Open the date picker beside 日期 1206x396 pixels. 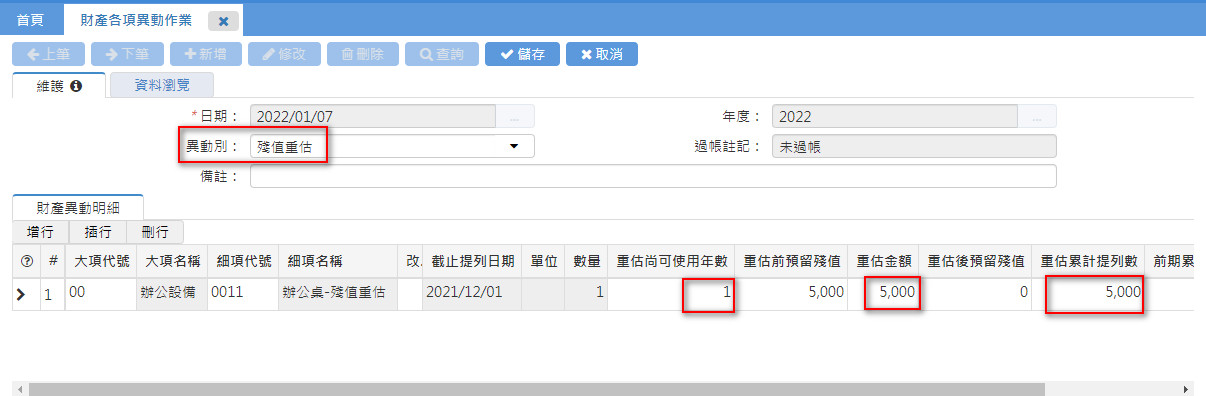pyautogui.click(x=516, y=116)
